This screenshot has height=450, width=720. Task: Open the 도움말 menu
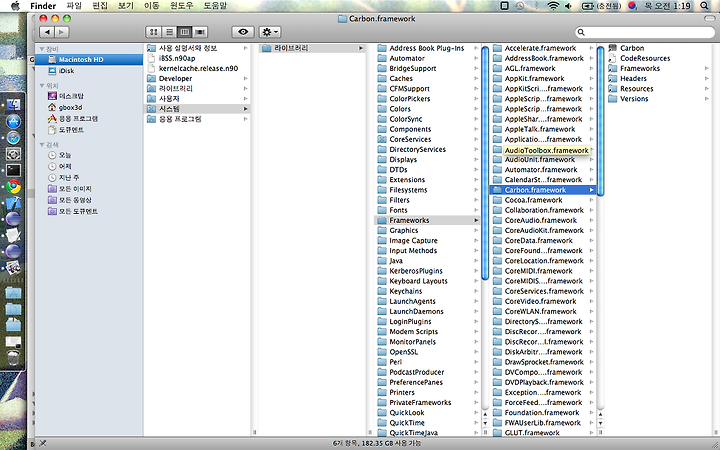215,6
